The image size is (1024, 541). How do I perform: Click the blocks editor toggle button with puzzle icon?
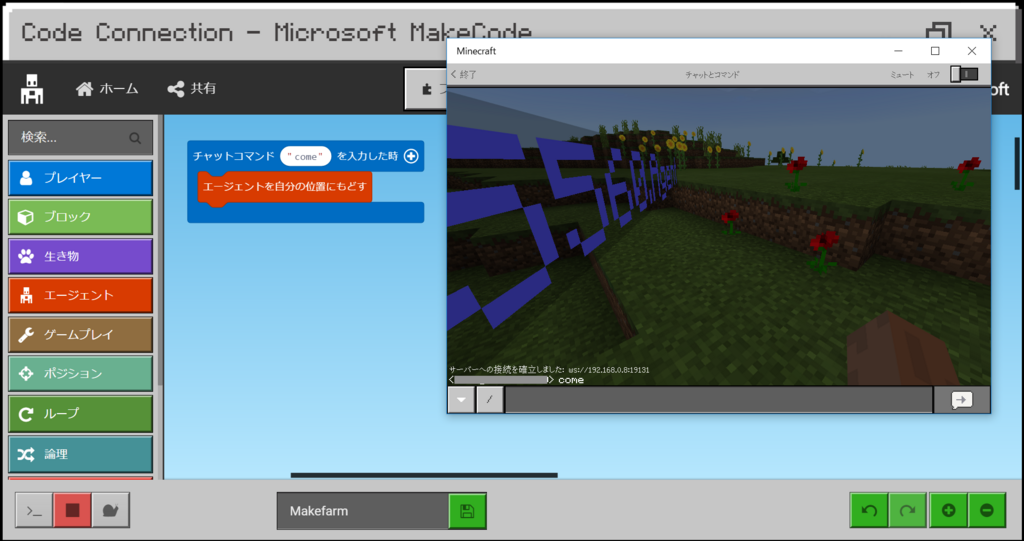(x=426, y=89)
